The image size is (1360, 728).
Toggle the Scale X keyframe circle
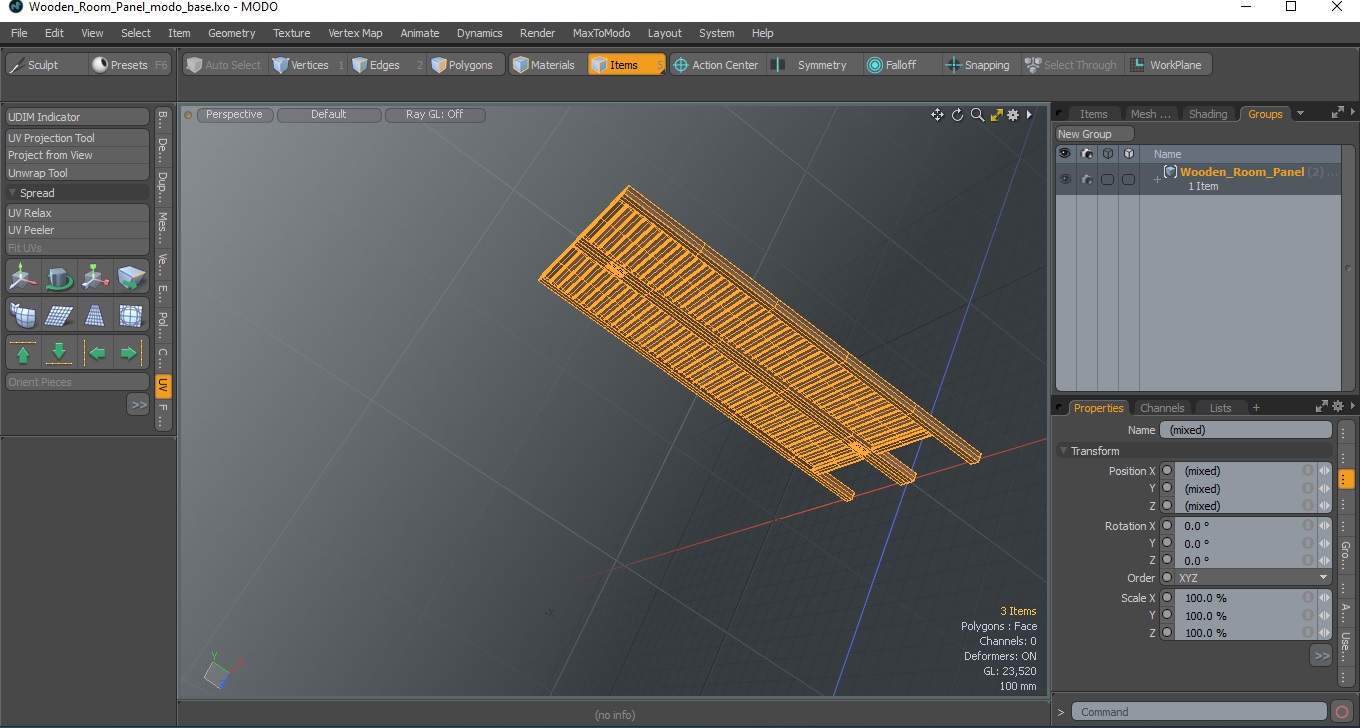tap(1167, 598)
